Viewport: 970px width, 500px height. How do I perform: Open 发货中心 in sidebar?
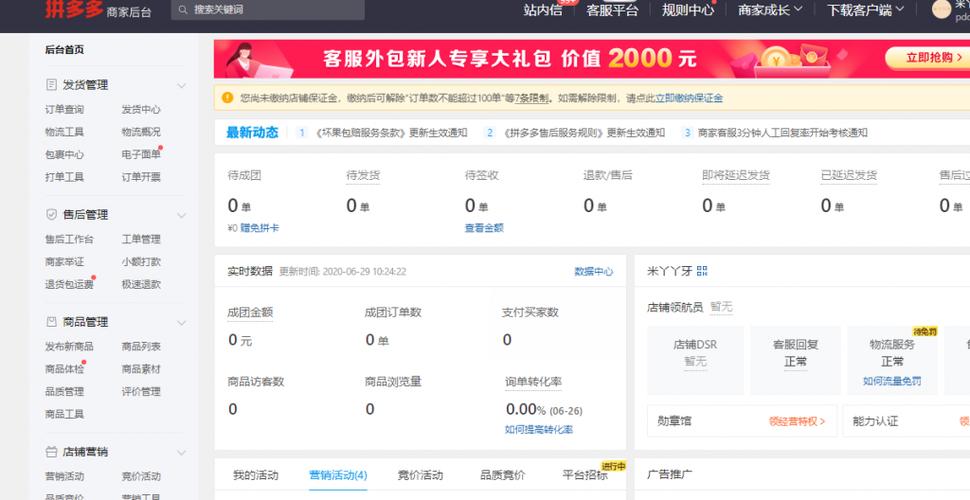click(x=141, y=110)
